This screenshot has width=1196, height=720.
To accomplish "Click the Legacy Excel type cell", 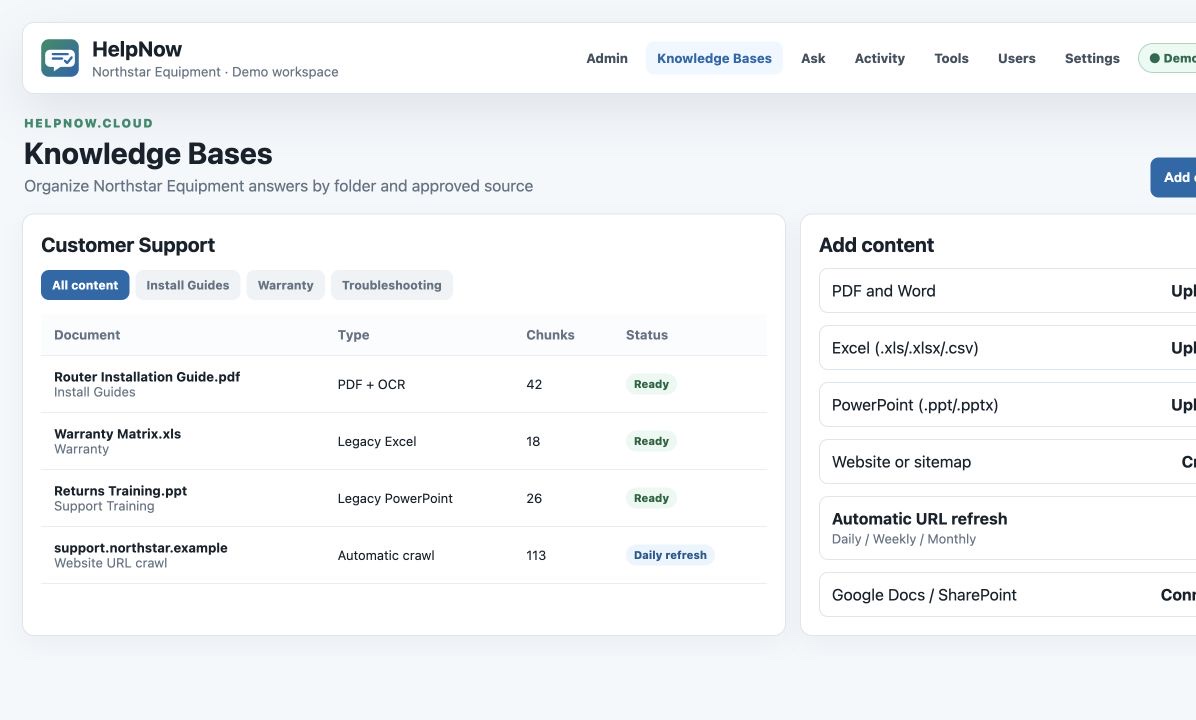I will (377, 442).
